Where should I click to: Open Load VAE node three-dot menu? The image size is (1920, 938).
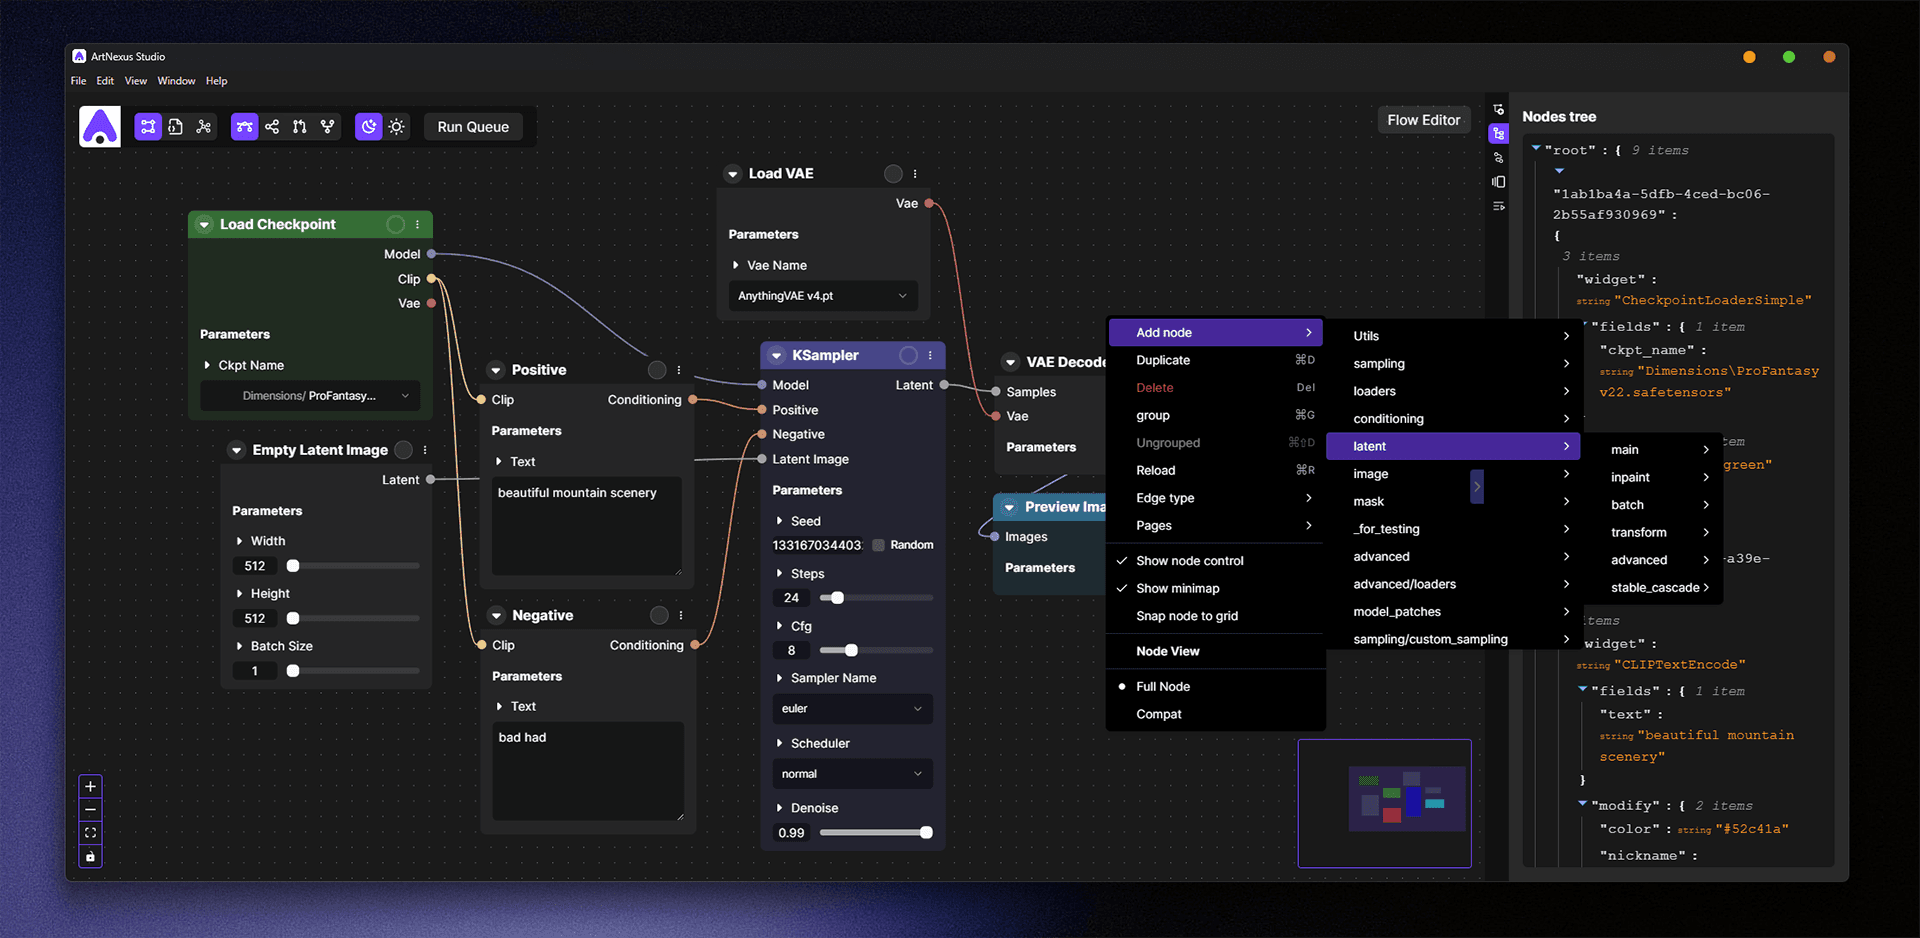(x=915, y=174)
